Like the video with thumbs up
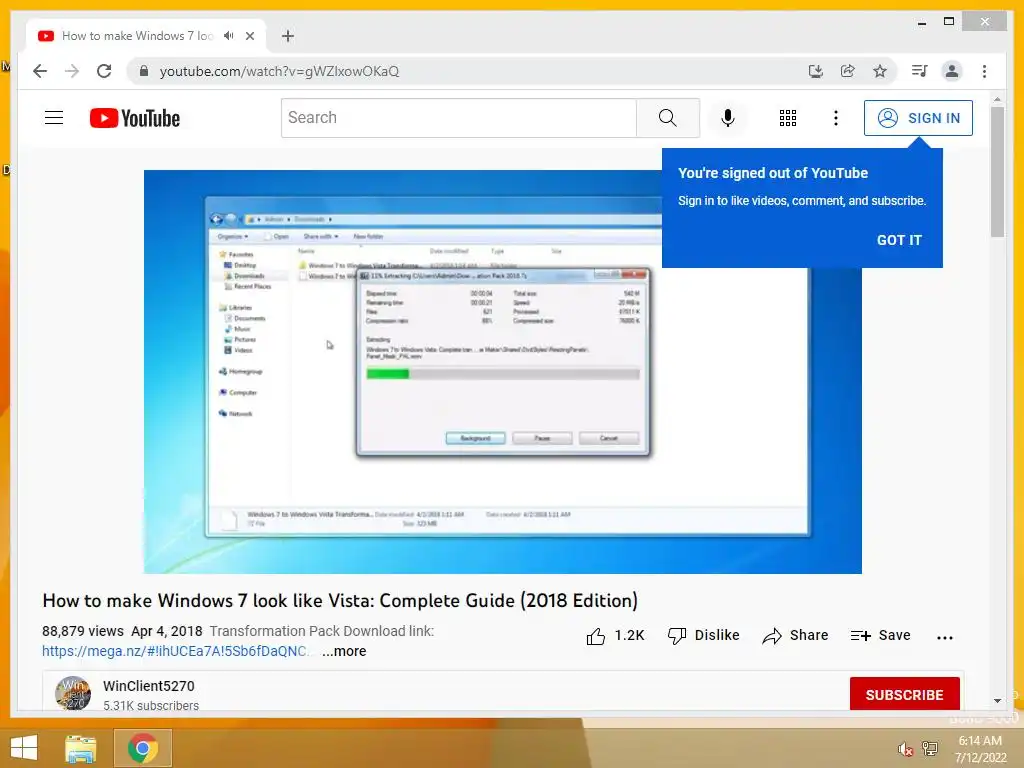 click(615, 635)
